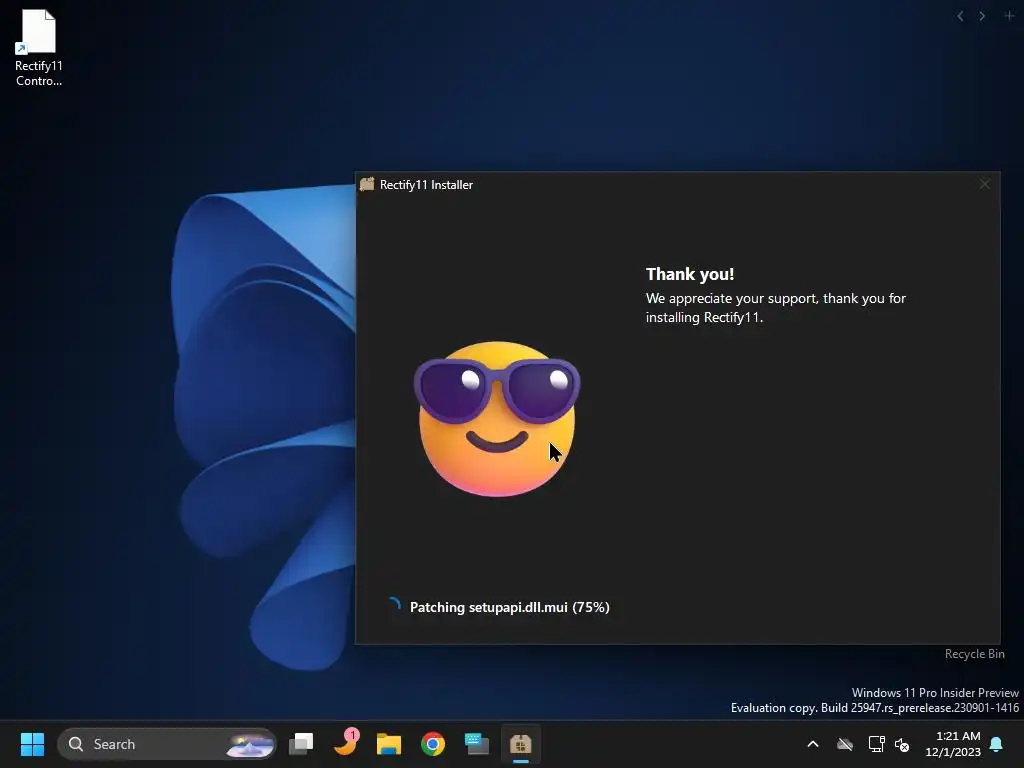Open the orange taskbar app with notification badge
Viewport: 1024px width, 768px height.
[x=345, y=743]
